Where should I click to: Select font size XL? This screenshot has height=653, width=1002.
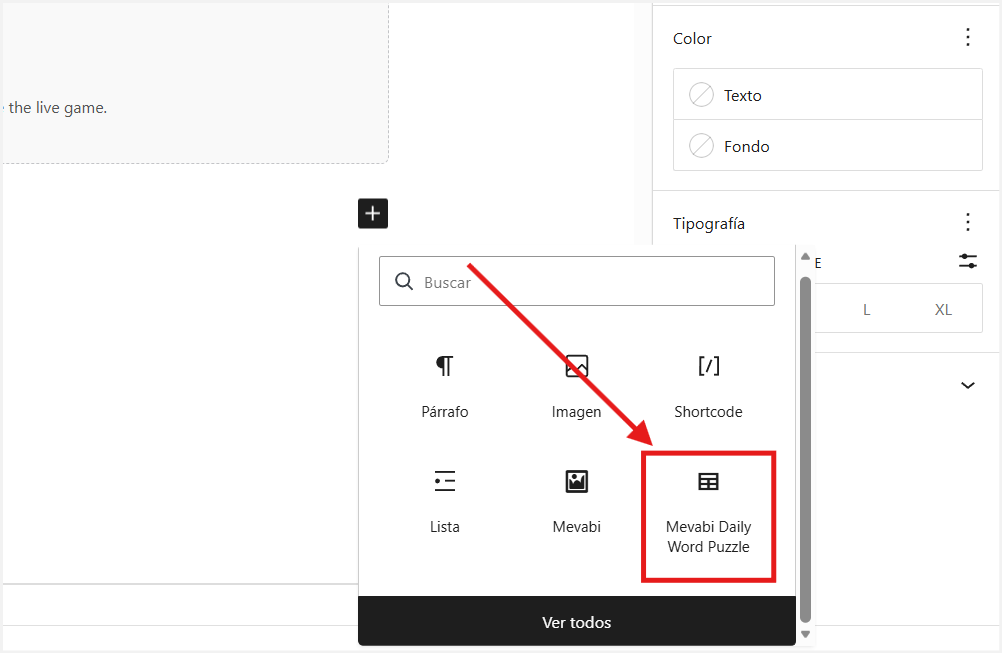coord(943,310)
